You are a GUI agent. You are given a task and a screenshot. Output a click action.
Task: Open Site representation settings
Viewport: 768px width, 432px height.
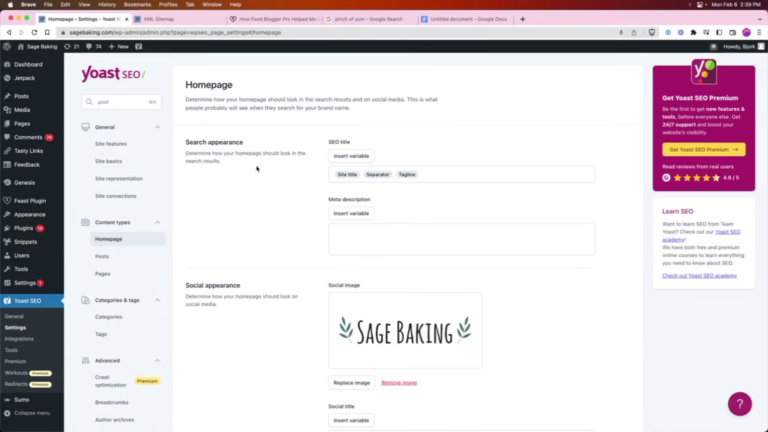coord(119,179)
